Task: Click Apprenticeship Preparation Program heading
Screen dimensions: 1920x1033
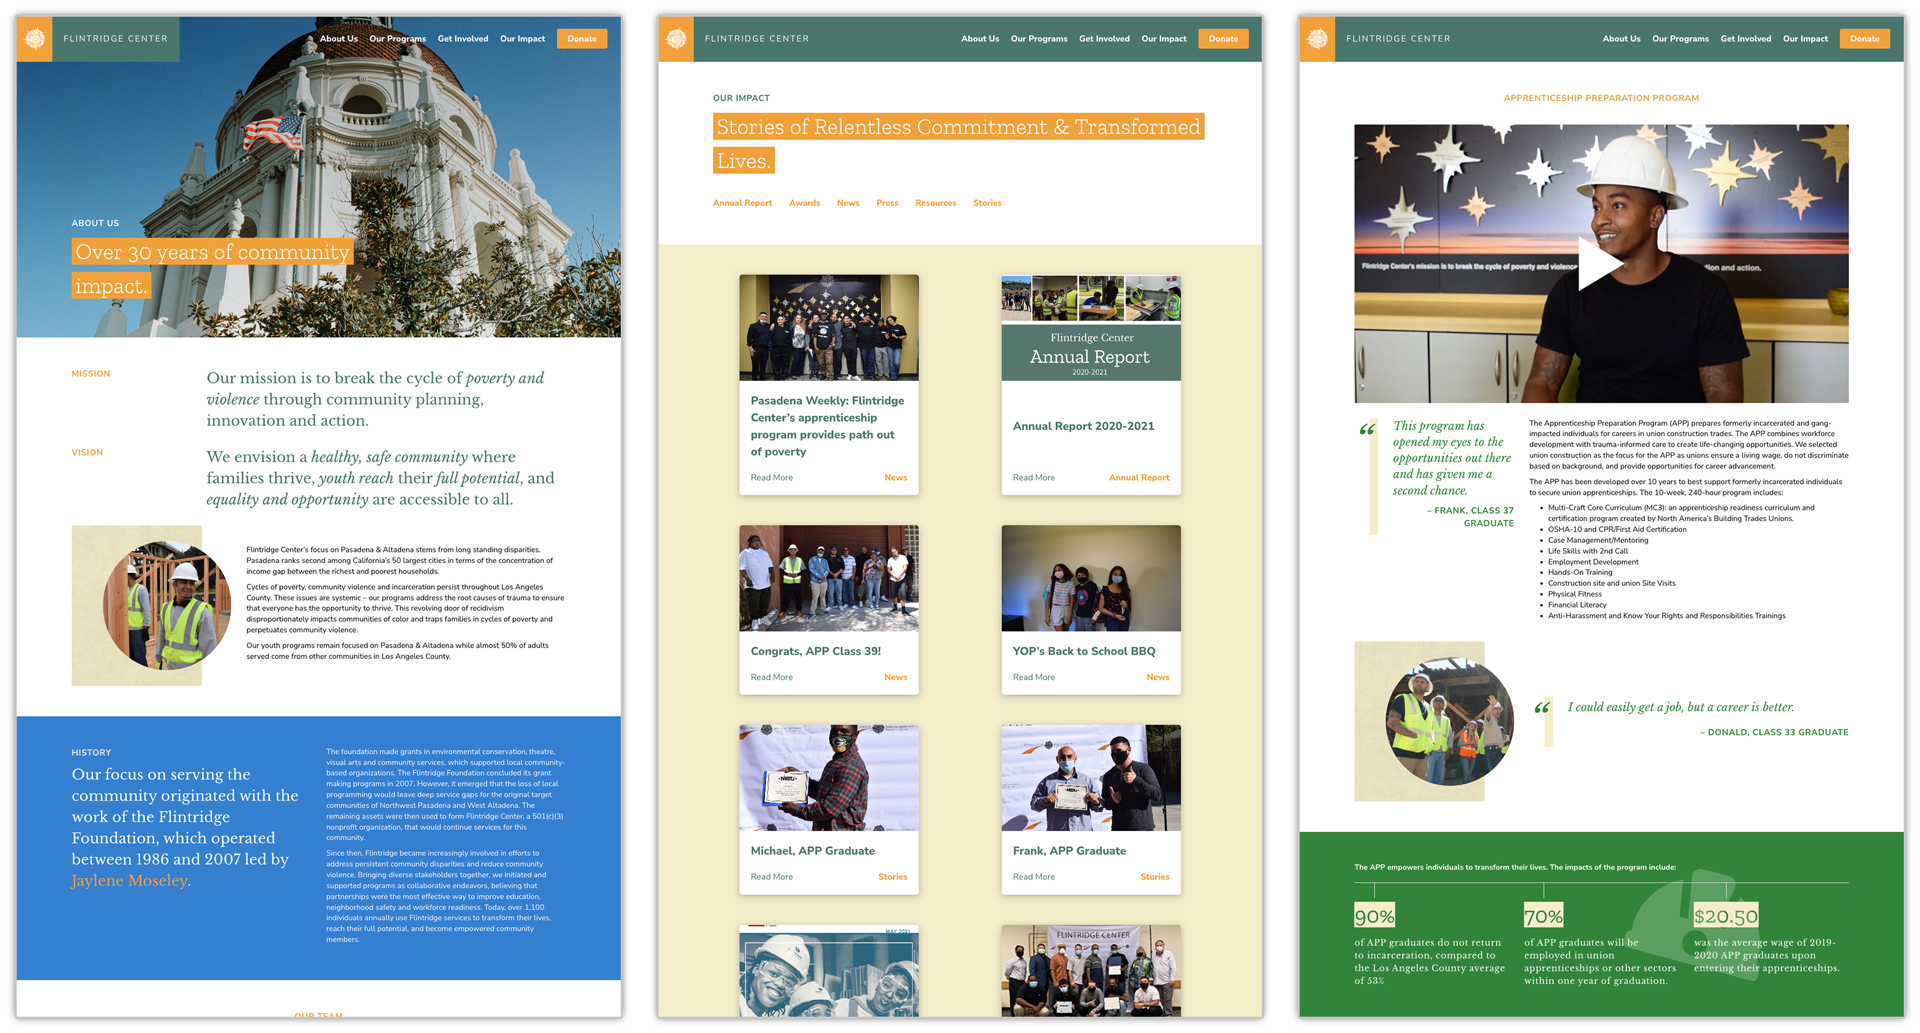Action: (1601, 98)
